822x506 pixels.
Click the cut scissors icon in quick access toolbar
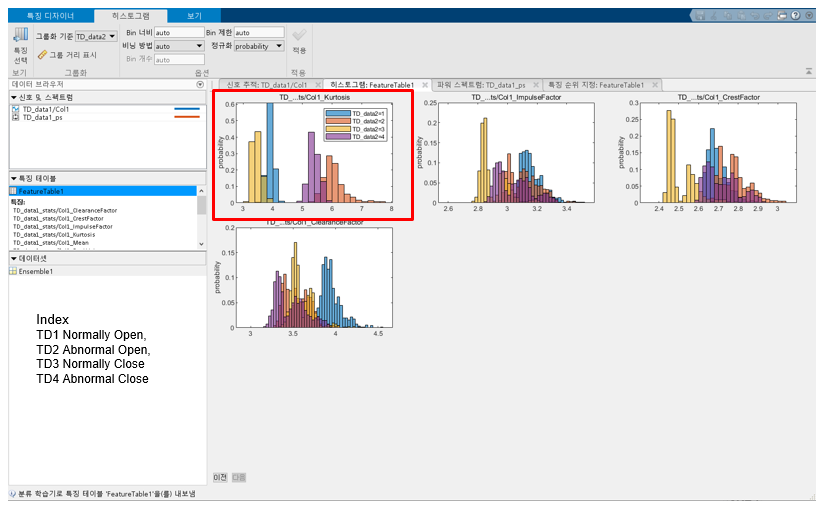[x=714, y=16]
